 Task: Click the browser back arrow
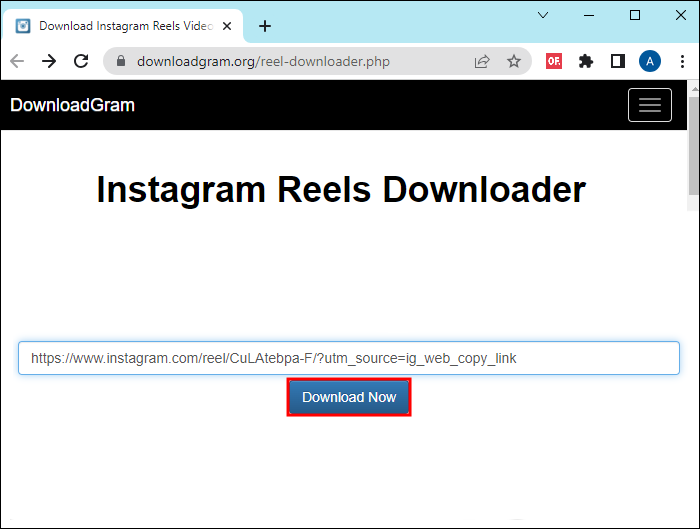[x=17, y=61]
